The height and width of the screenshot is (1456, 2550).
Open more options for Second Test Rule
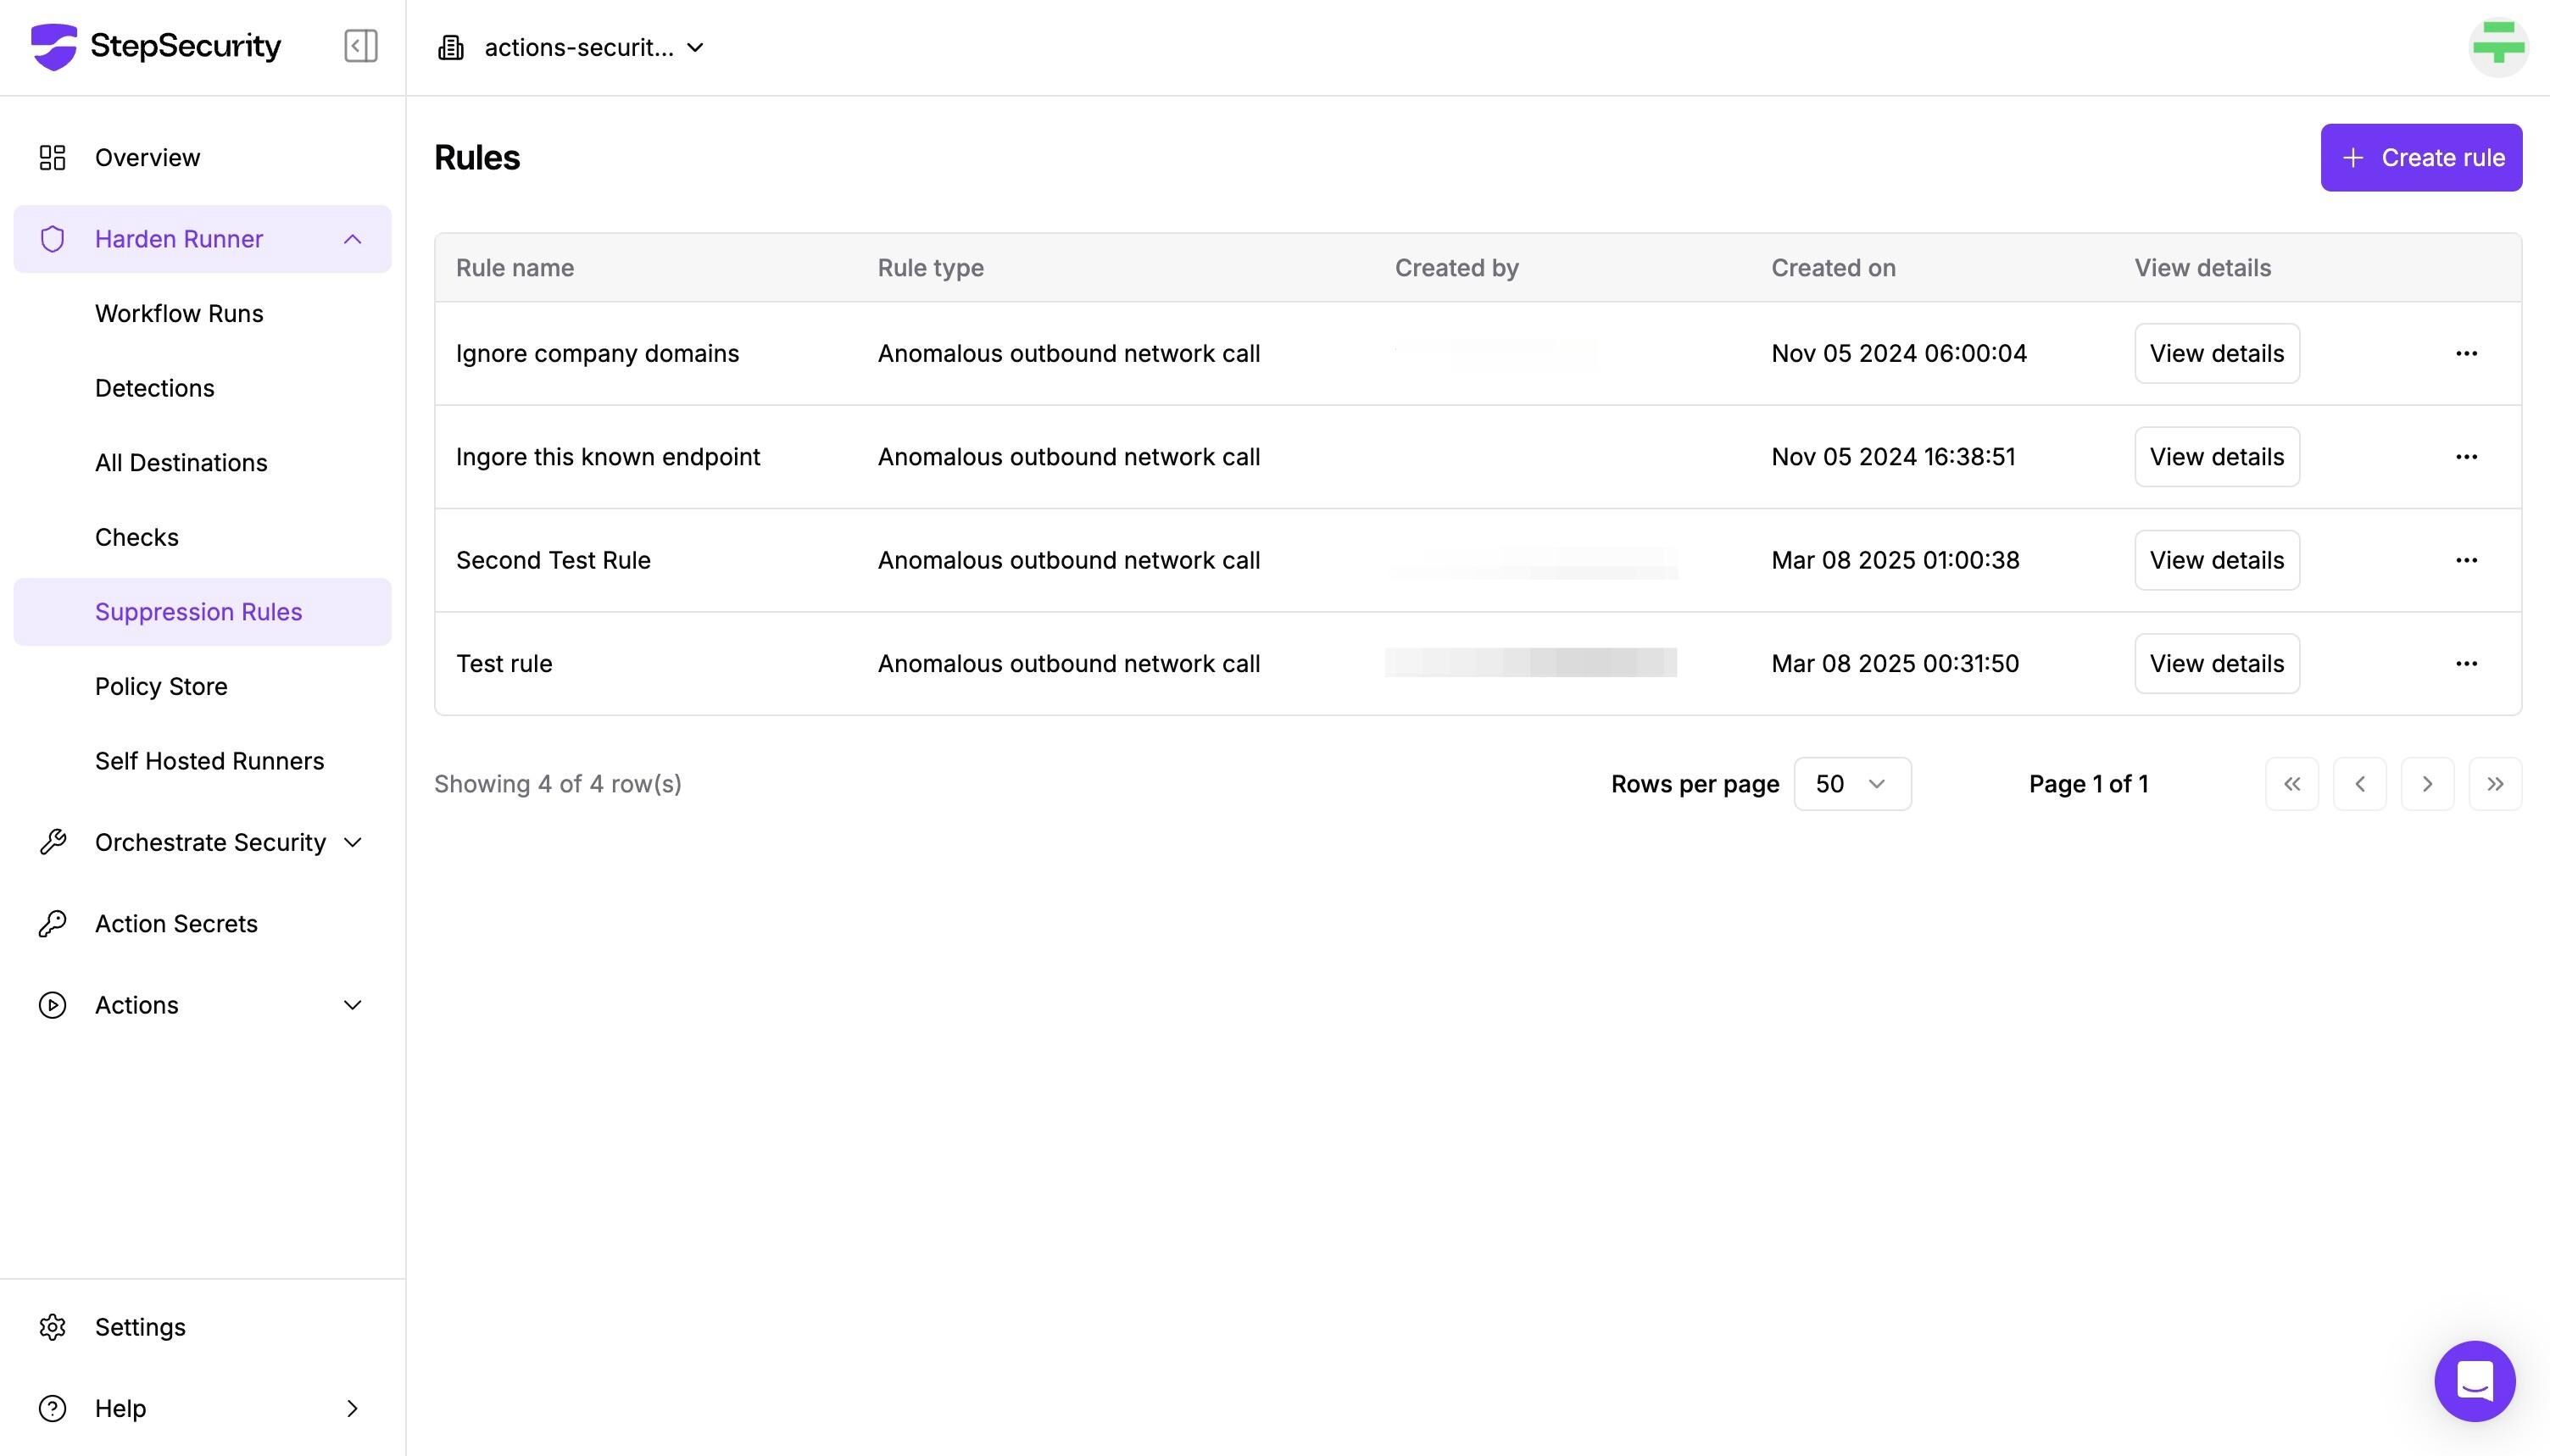[2466, 560]
